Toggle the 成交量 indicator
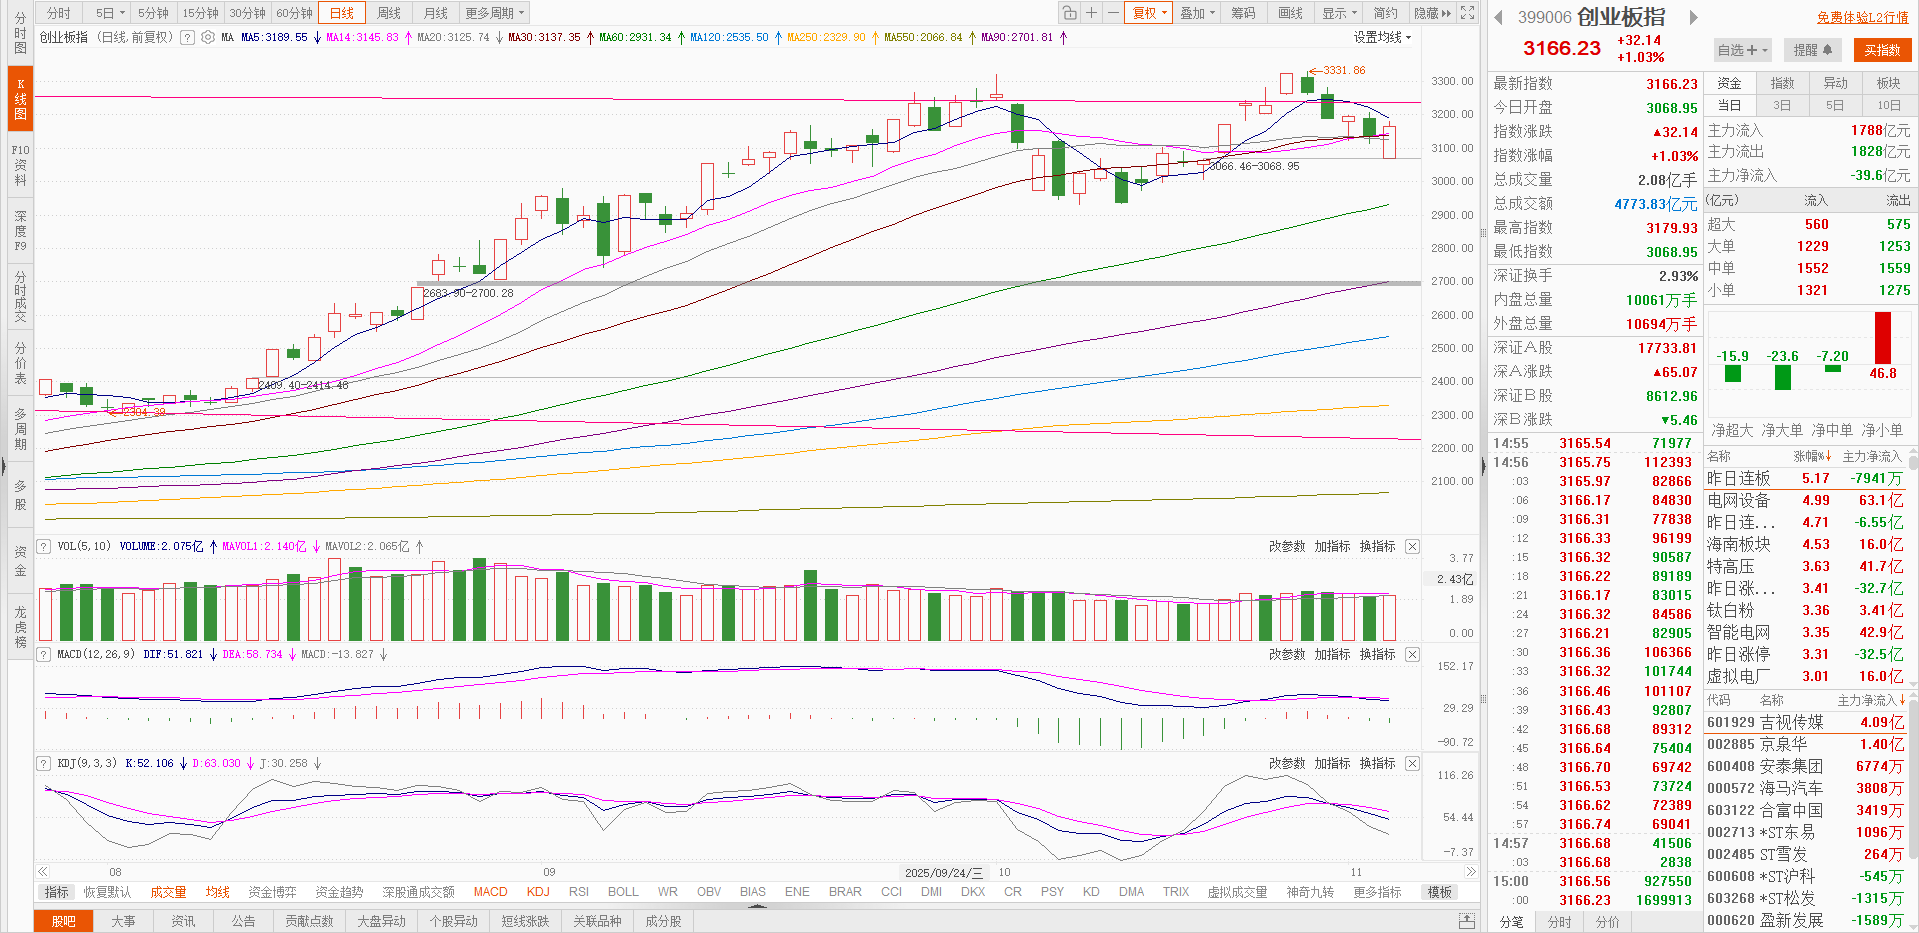 (168, 892)
